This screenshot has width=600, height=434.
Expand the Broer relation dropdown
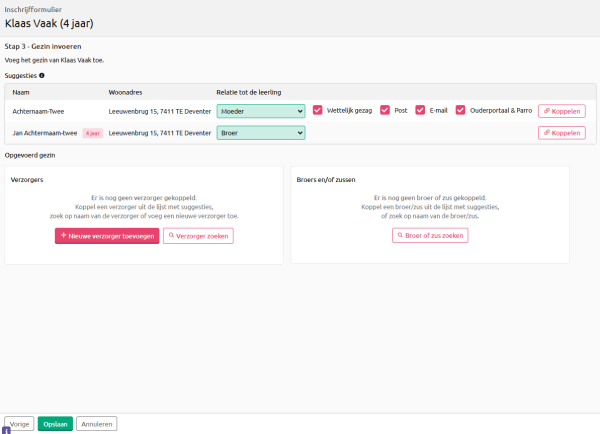coord(260,132)
